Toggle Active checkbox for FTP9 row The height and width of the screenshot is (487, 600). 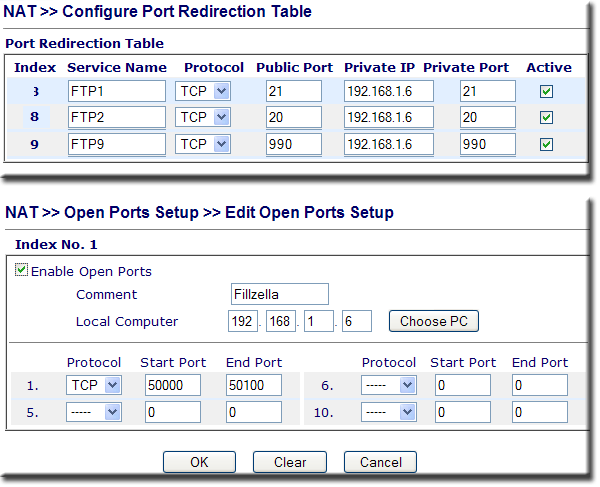pos(546,145)
